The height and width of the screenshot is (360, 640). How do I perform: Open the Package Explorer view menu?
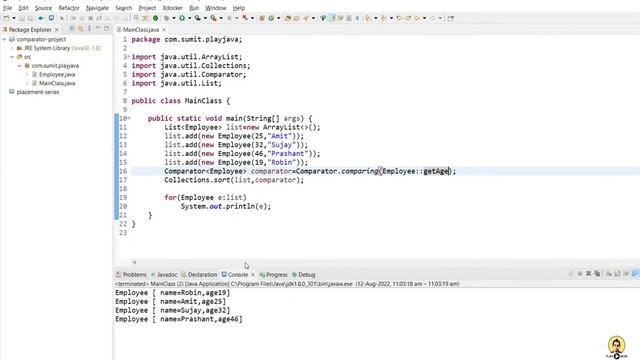point(89,29)
